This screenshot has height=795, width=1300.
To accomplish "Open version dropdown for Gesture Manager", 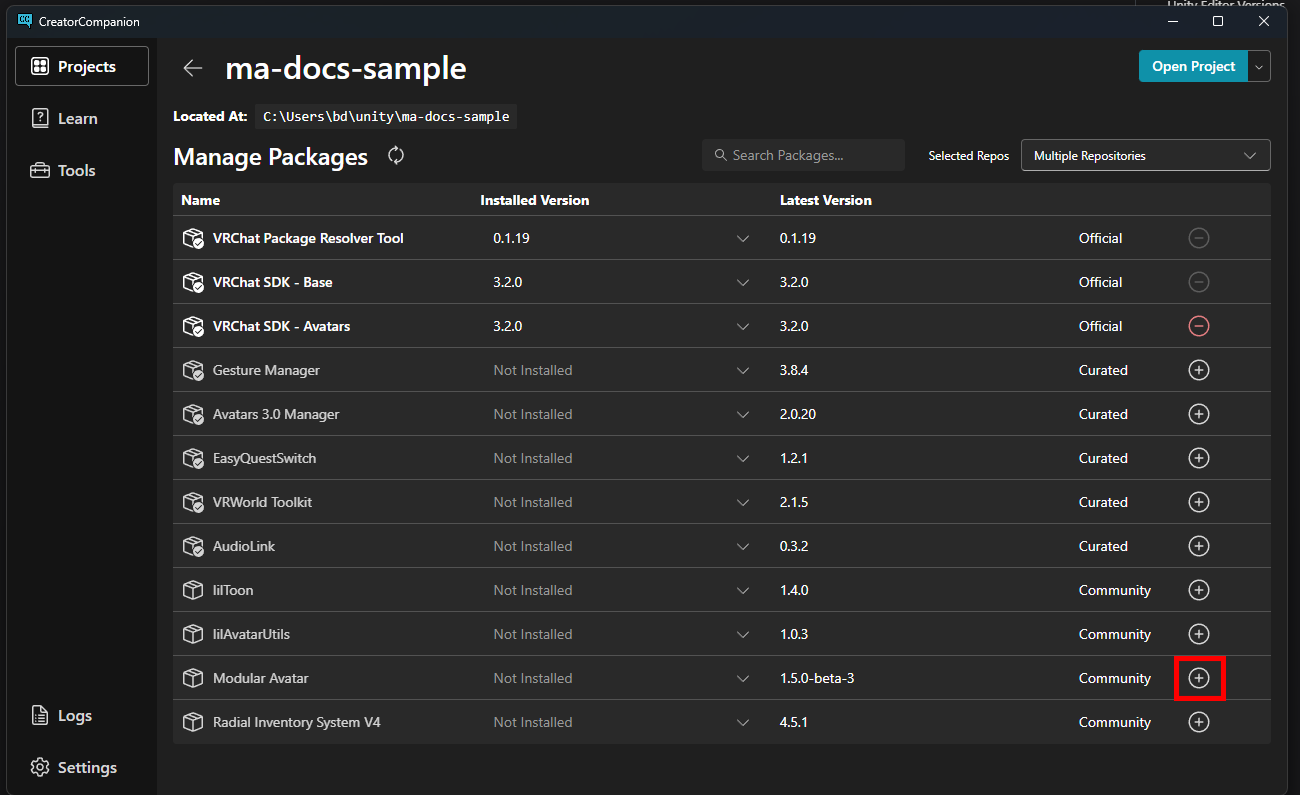I will point(742,370).
